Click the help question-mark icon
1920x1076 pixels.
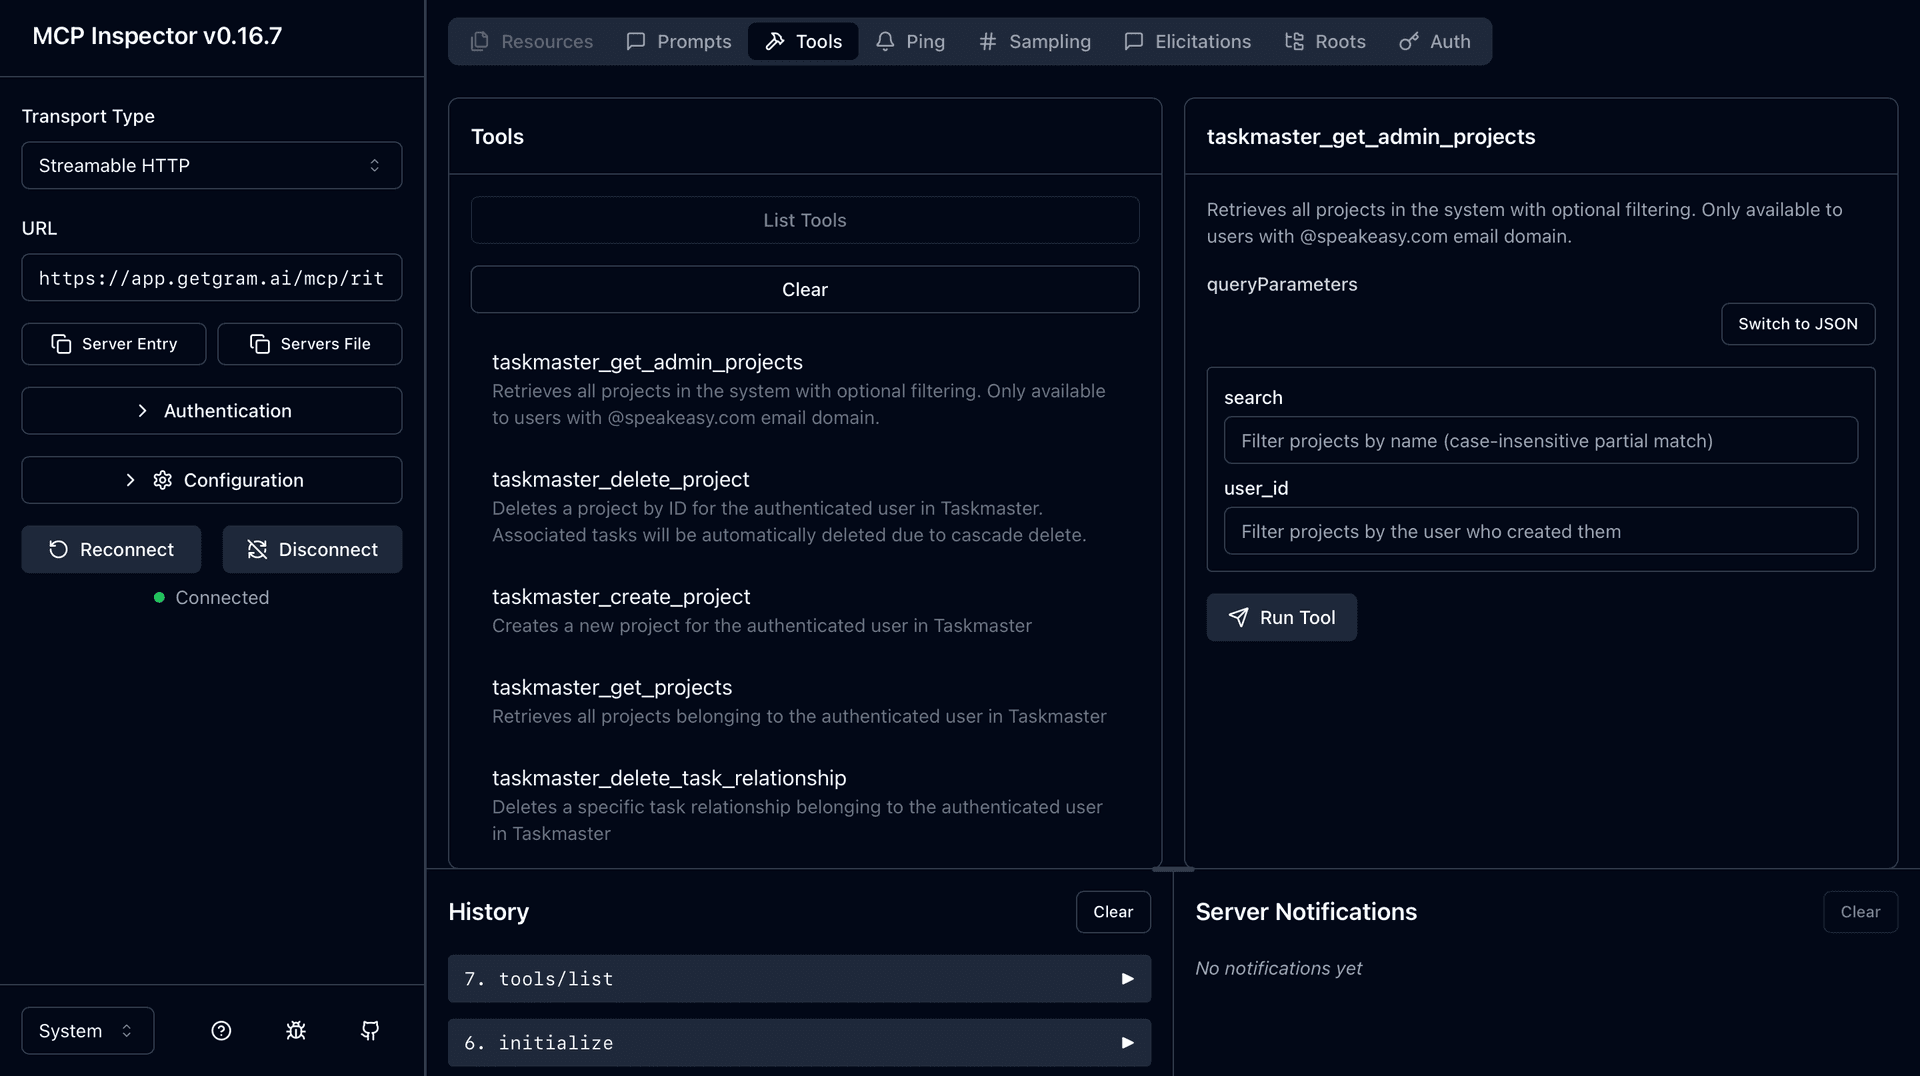point(221,1030)
